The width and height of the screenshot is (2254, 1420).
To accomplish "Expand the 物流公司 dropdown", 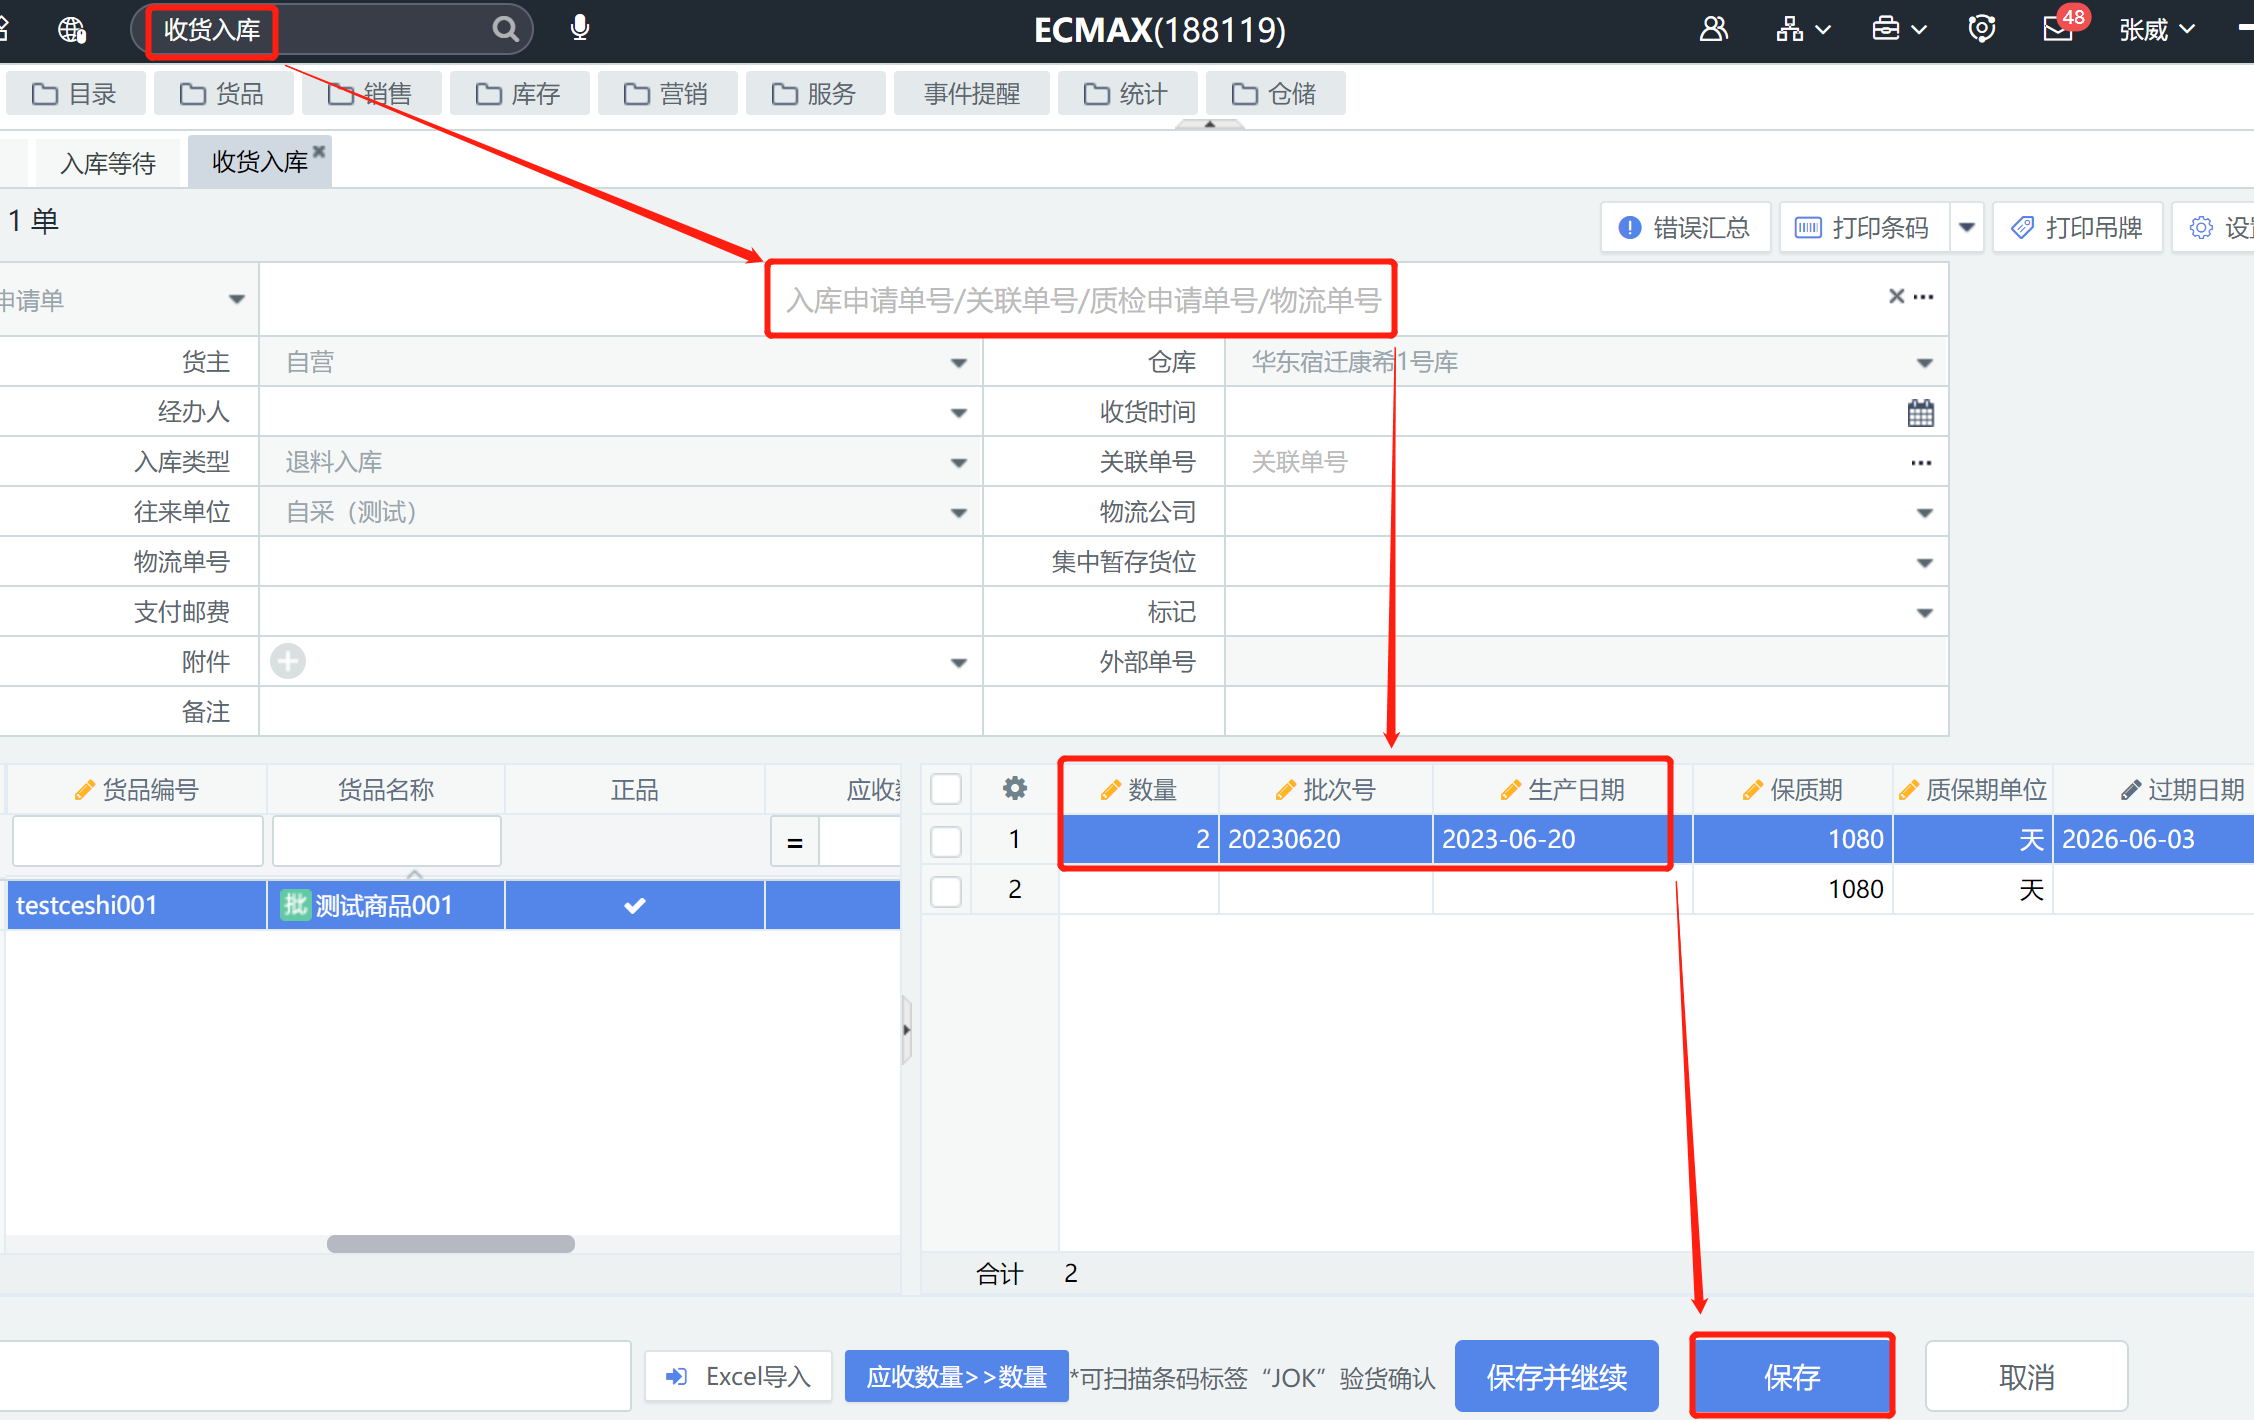I will point(1924,512).
